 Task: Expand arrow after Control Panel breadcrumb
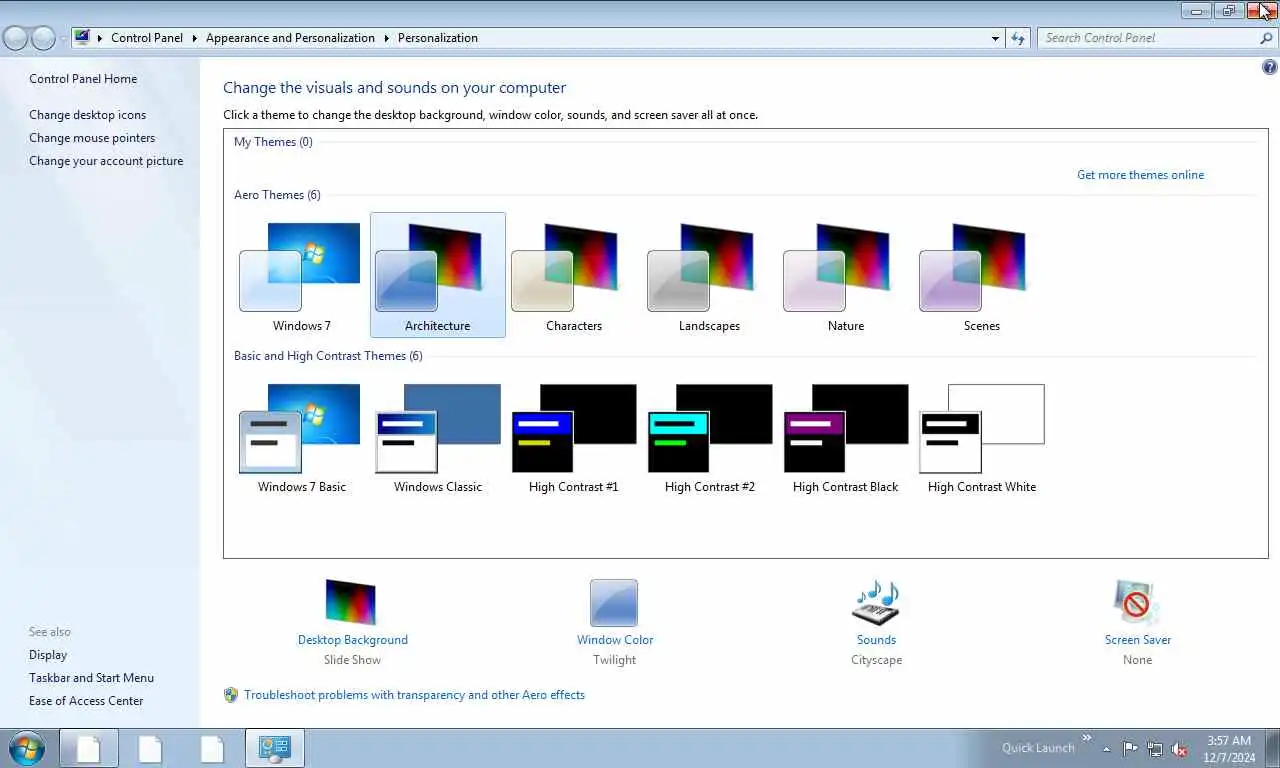[195, 38]
